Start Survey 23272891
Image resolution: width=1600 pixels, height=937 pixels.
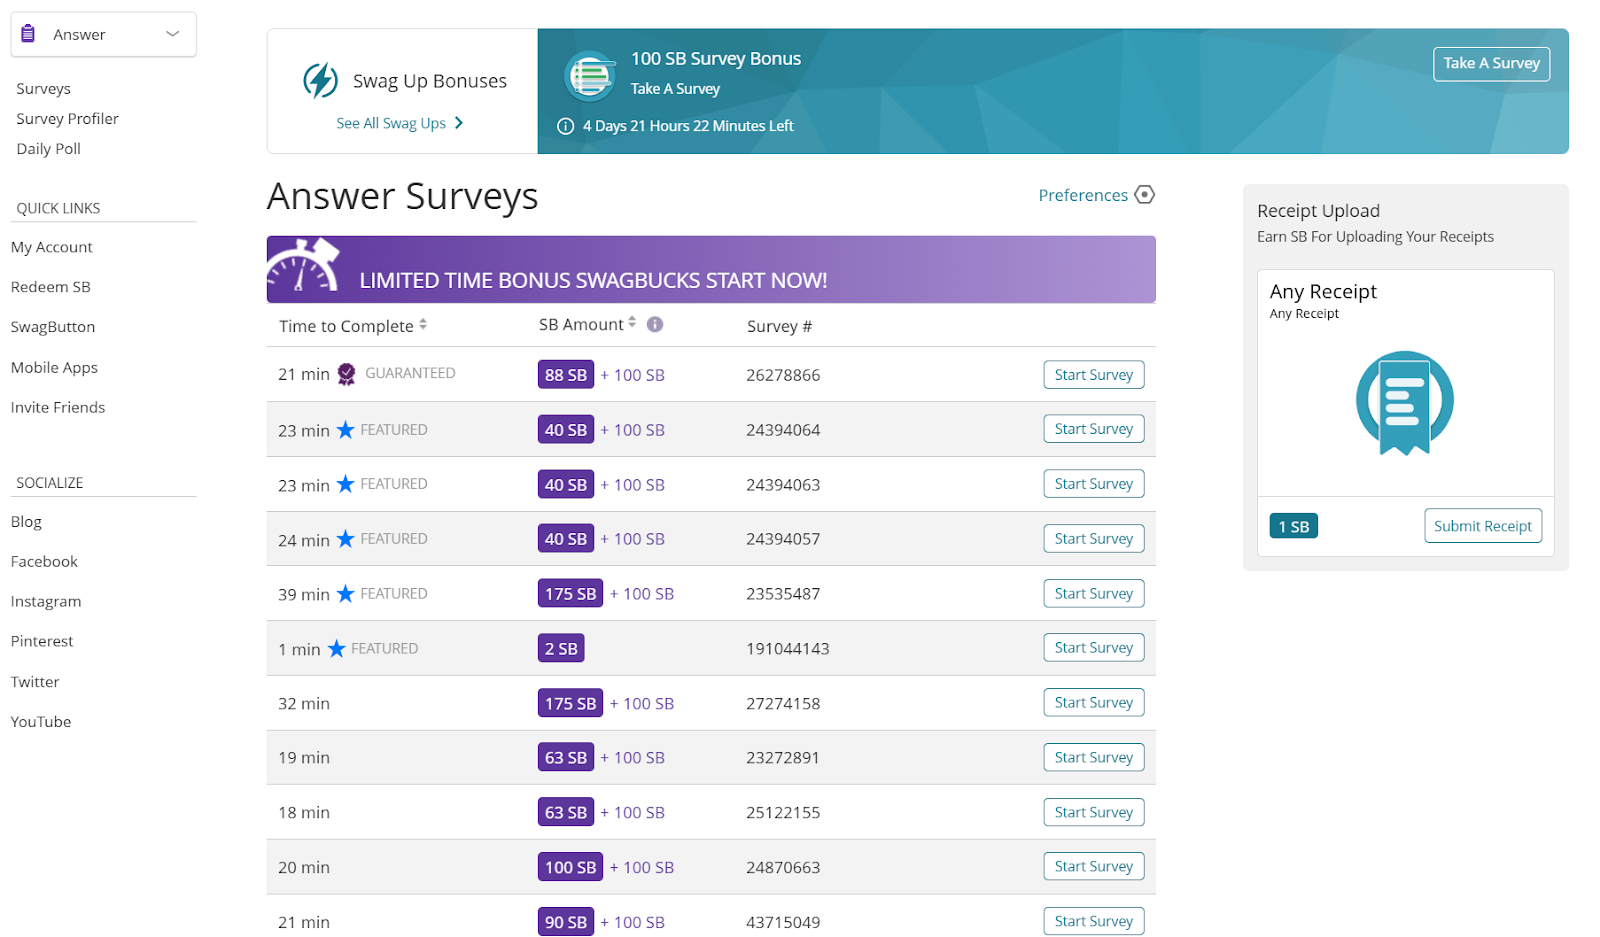1094,758
